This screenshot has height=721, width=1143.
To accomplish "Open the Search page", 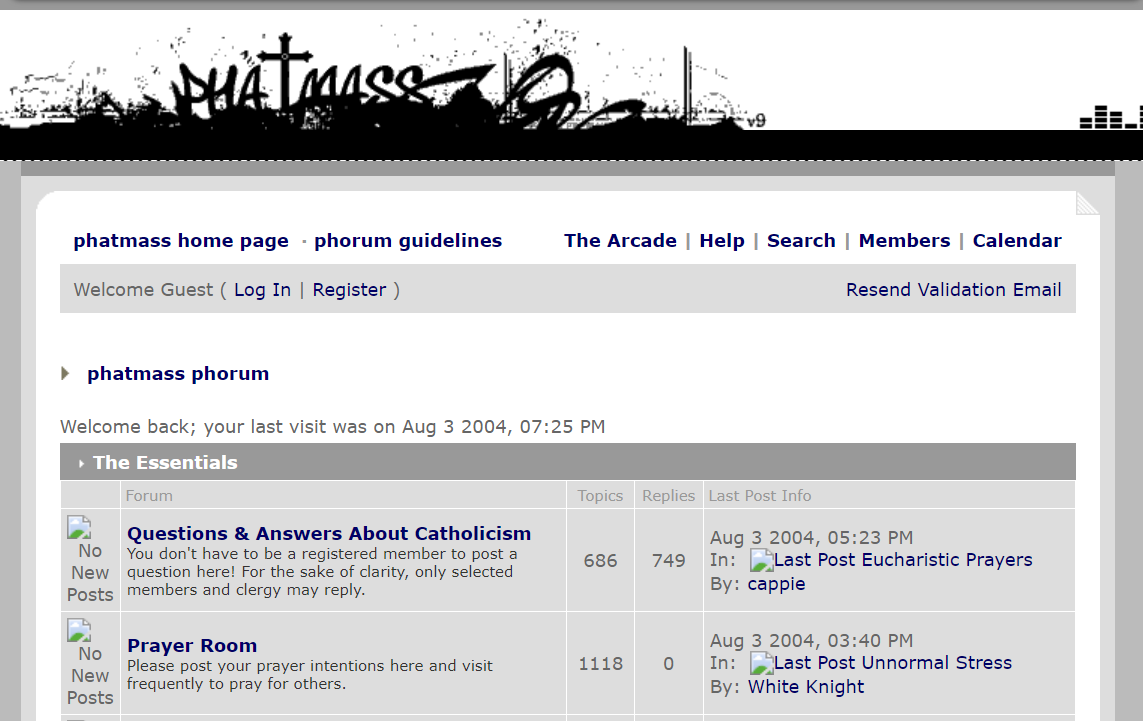I will (801, 241).
